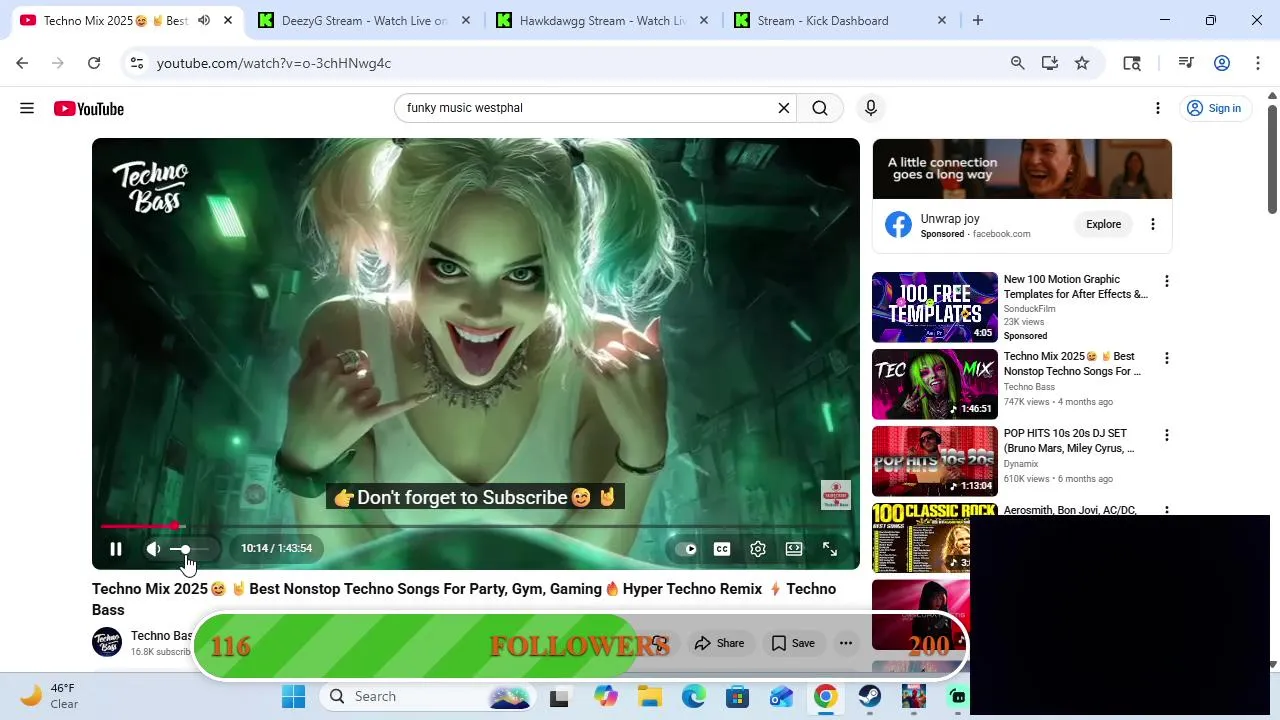This screenshot has width=1280, height=720.
Task: Bookmark this page with the star
Action: (1082, 63)
